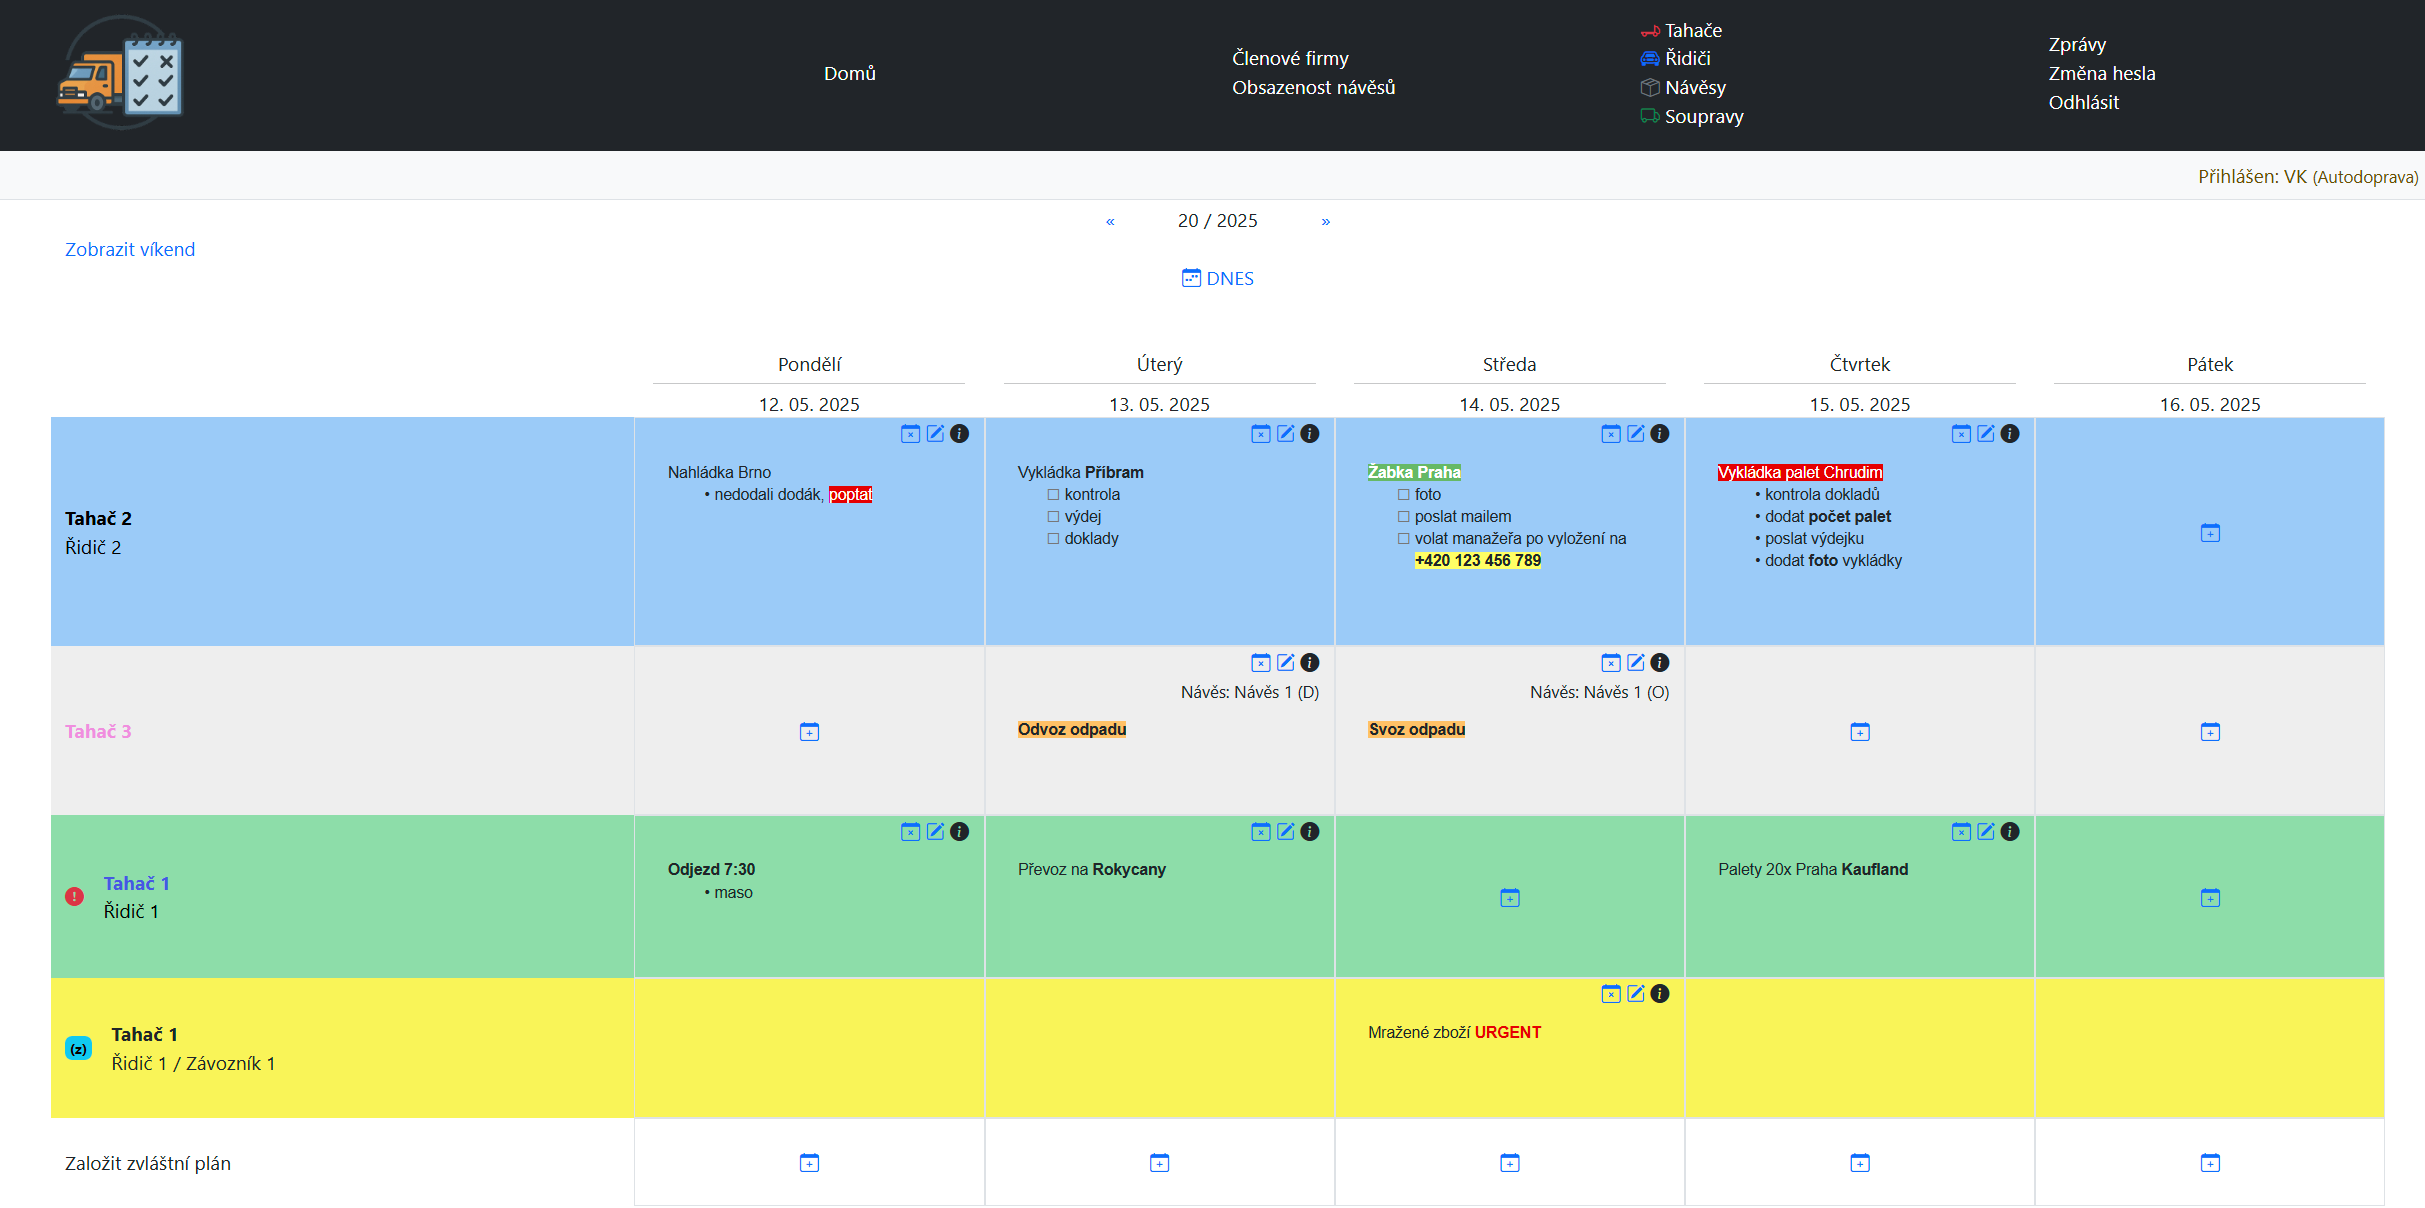Edit Palety 20x Praha Kaufland entry
This screenshot has height=1208, width=2425.
coord(1985,832)
